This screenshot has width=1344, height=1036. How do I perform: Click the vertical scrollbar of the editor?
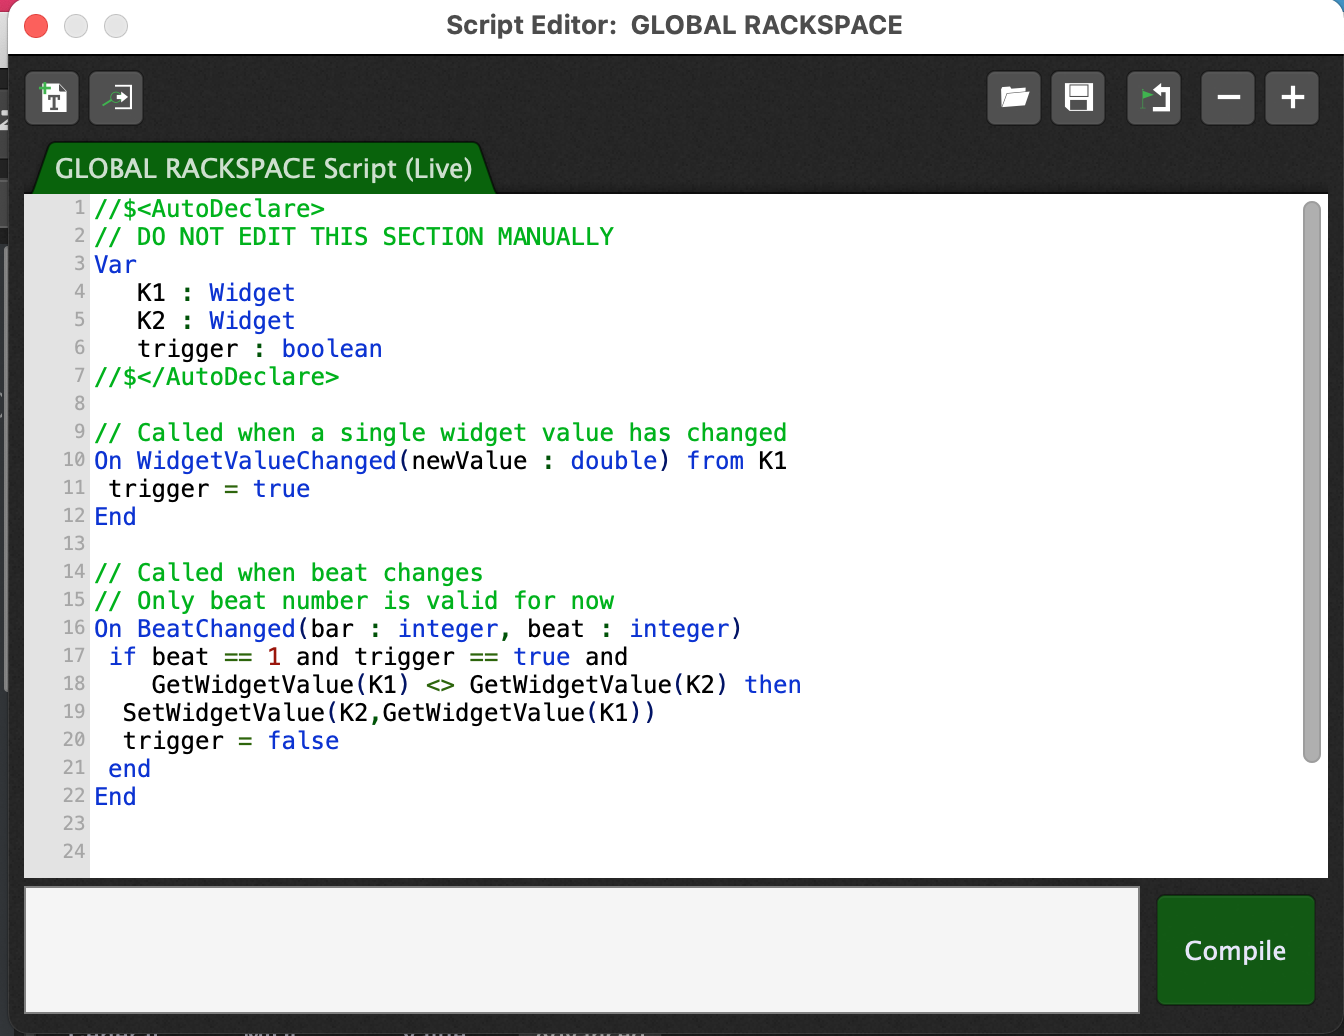1312,482
